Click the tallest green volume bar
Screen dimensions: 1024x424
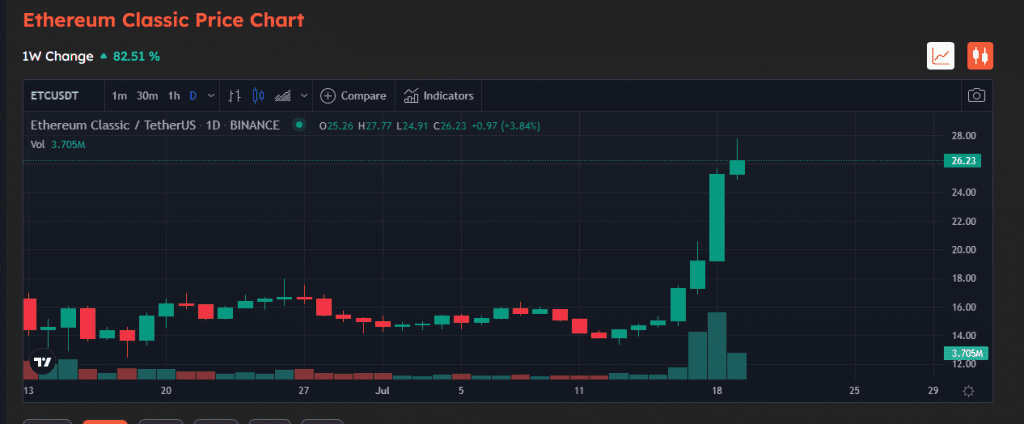coord(717,346)
